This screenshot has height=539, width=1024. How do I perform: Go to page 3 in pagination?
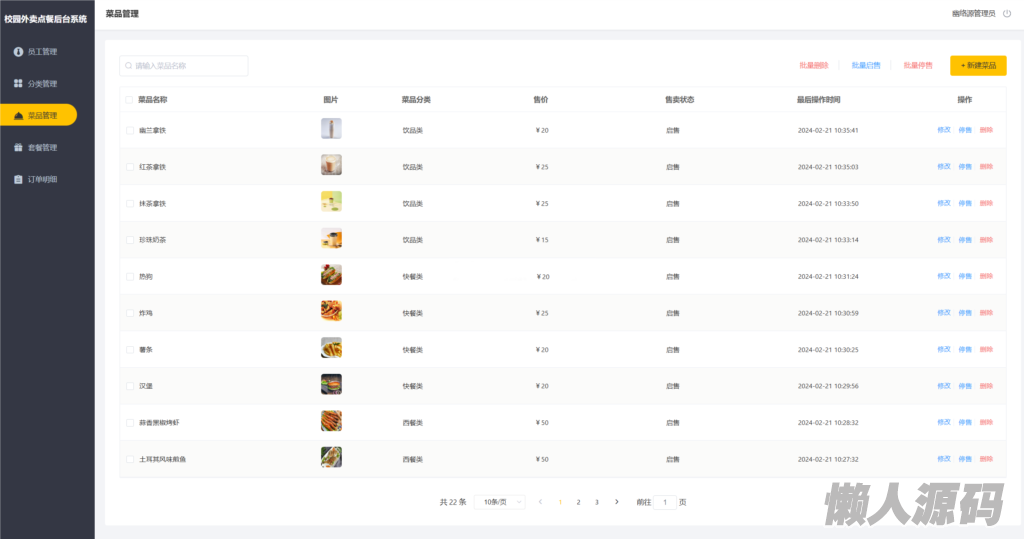pyautogui.click(x=596, y=502)
